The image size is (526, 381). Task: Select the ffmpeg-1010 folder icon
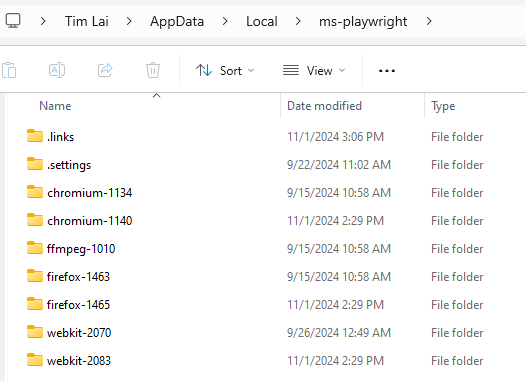pyautogui.click(x=35, y=248)
